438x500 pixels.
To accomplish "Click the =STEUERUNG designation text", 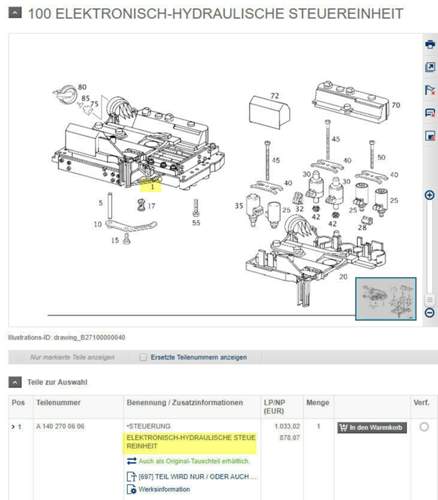I will pos(148,426).
